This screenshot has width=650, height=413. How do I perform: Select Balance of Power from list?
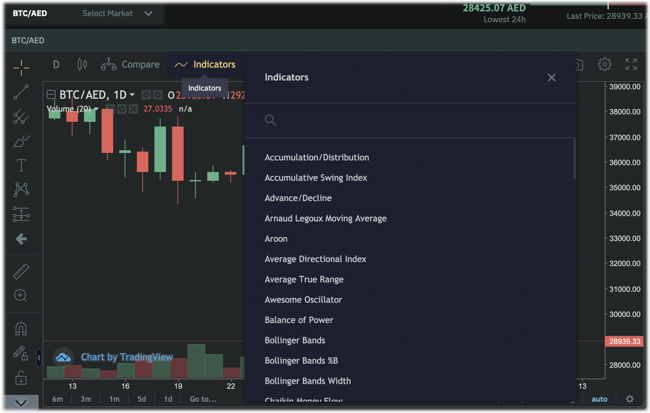coord(299,320)
